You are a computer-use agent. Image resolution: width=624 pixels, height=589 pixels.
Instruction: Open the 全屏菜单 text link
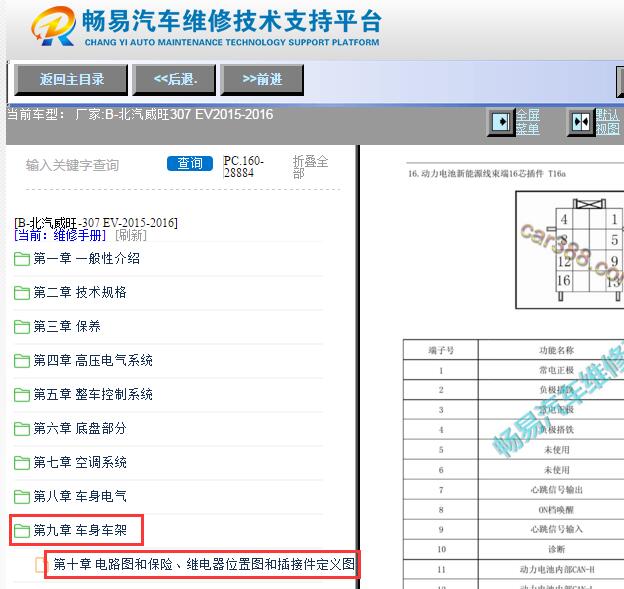[528, 122]
